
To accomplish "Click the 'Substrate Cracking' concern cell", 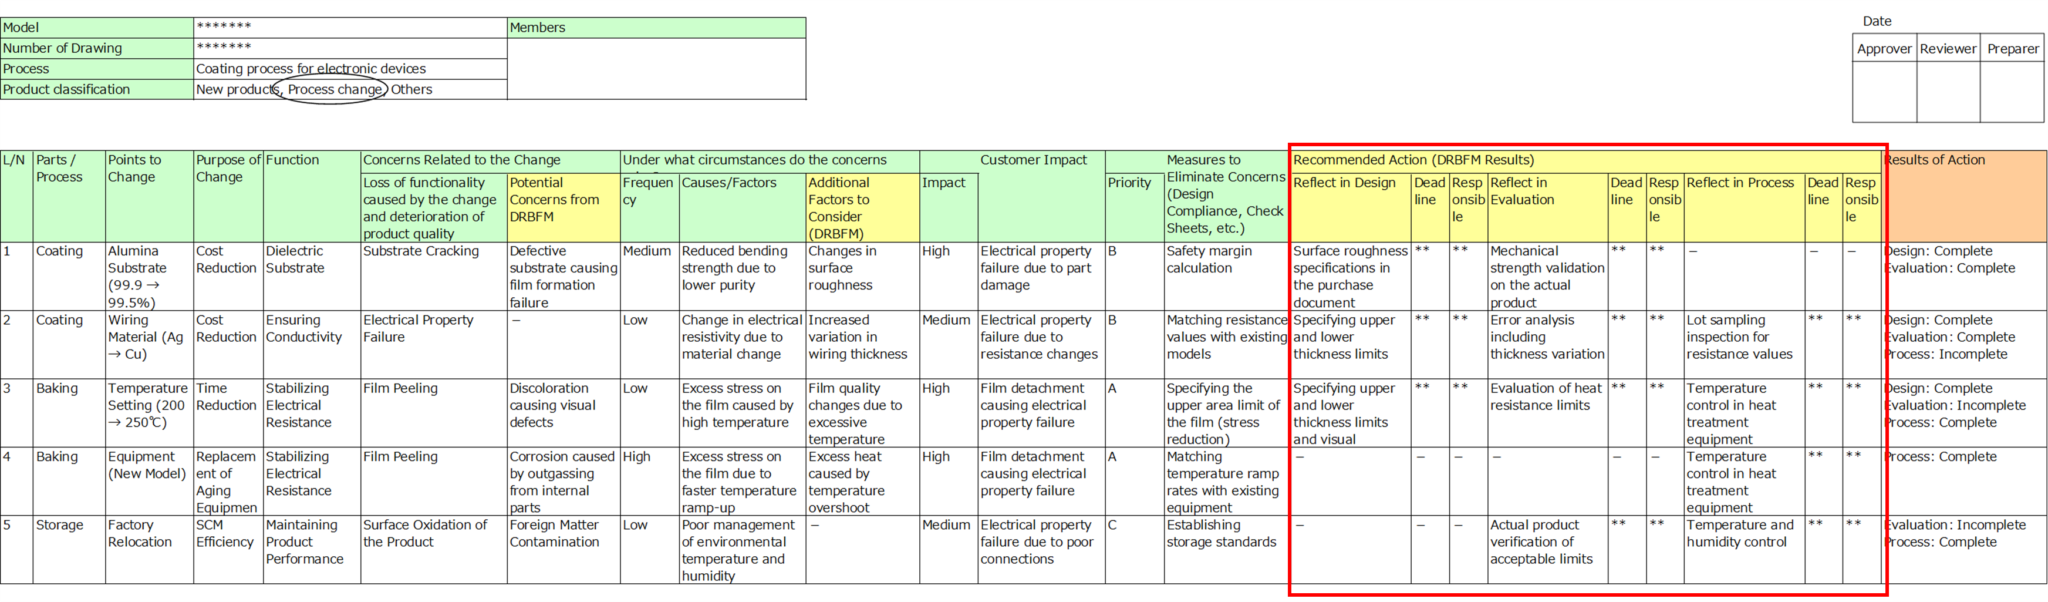I will point(434,276).
